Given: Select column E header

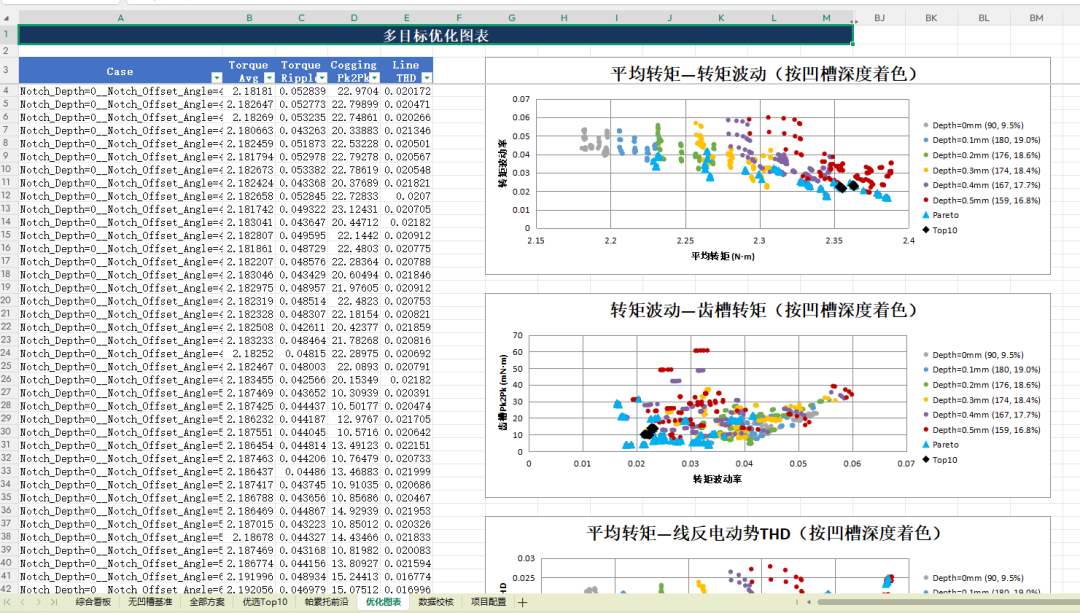Looking at the screenshot, I should pyautogui.click(x=406, y=18).
